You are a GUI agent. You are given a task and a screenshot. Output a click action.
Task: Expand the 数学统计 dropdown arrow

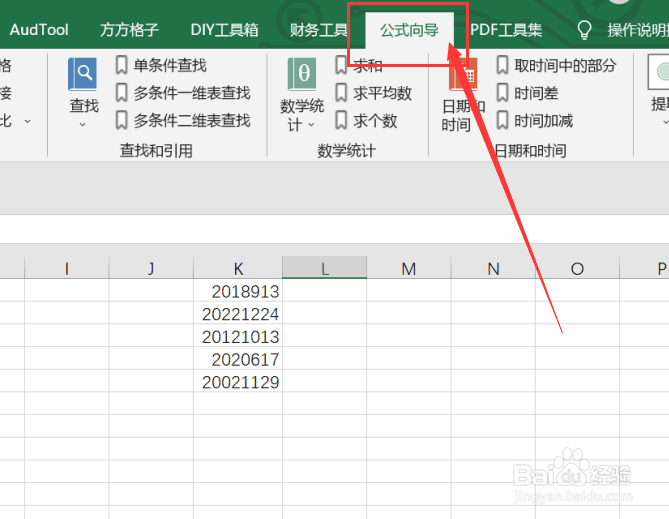[311, 125]
